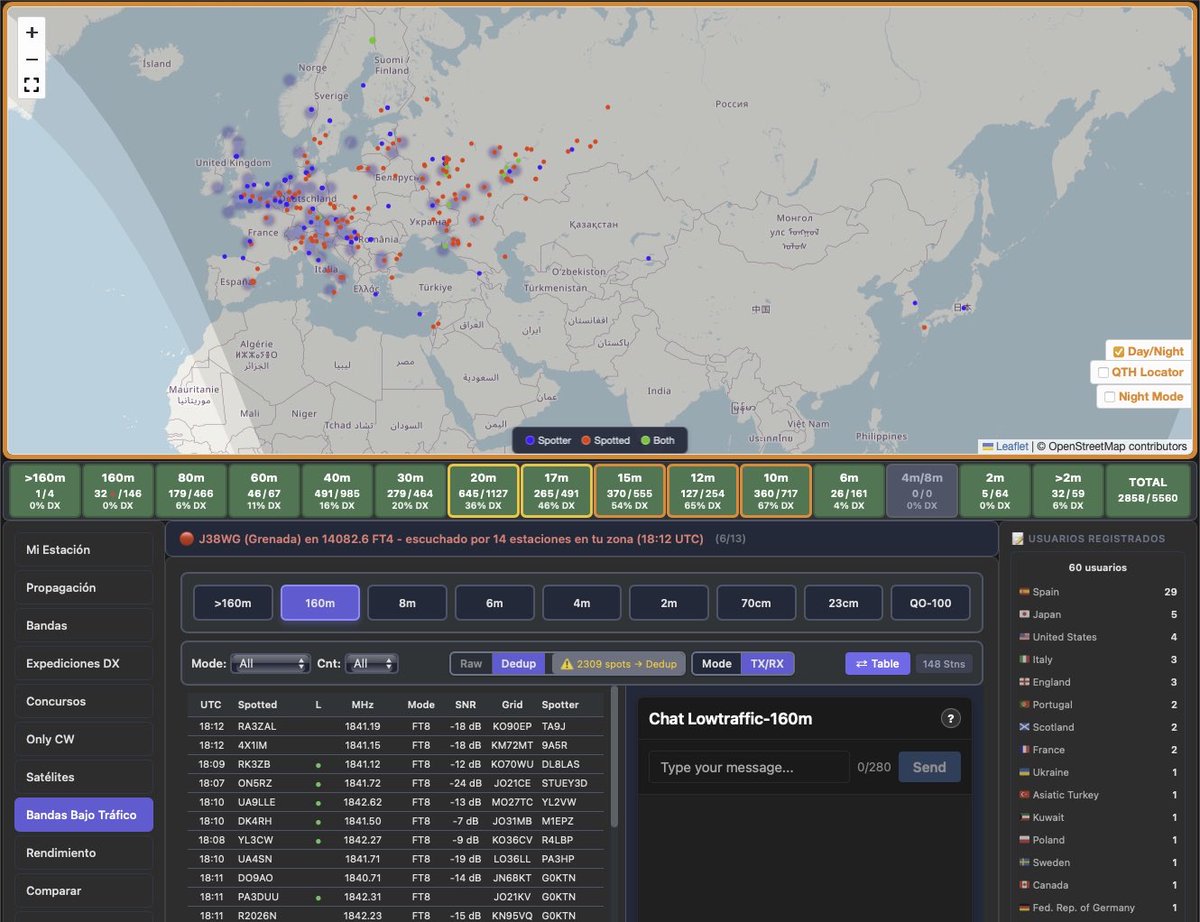Open Satélites in the sidebar
The height and width of the screenshot is (922, 1200).
click(x=84, y=778)
